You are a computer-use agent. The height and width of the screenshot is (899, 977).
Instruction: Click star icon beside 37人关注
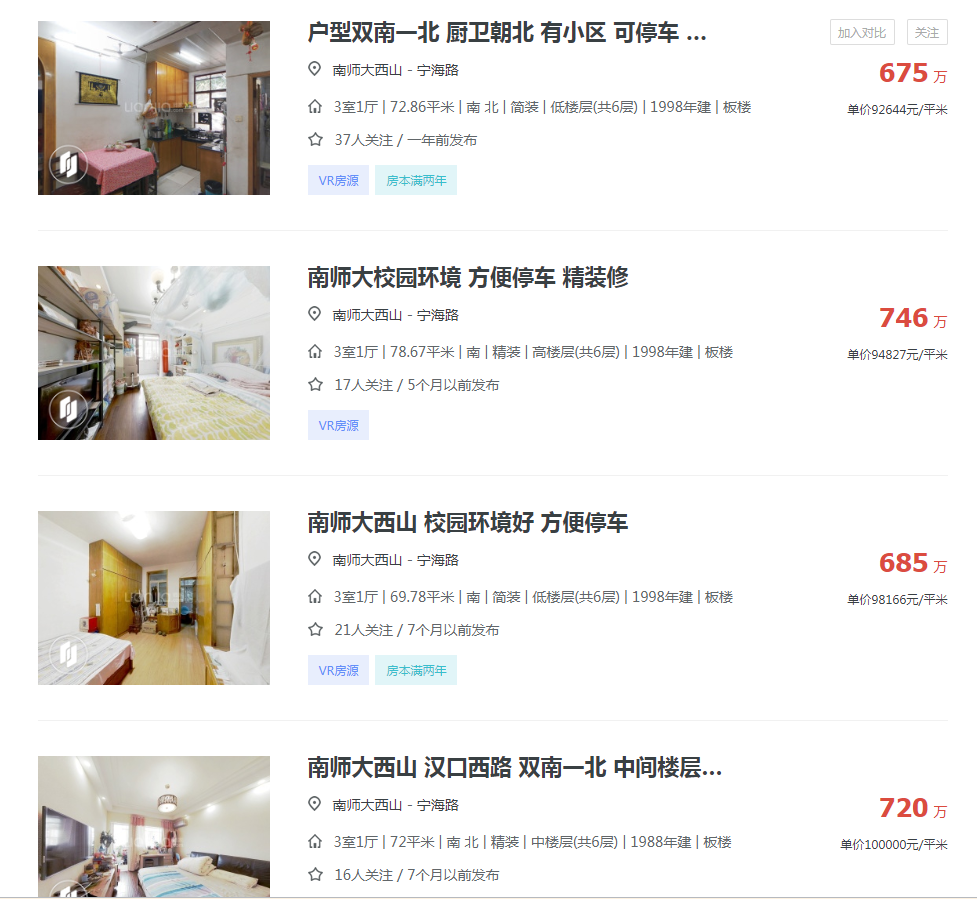pos(315,140)
